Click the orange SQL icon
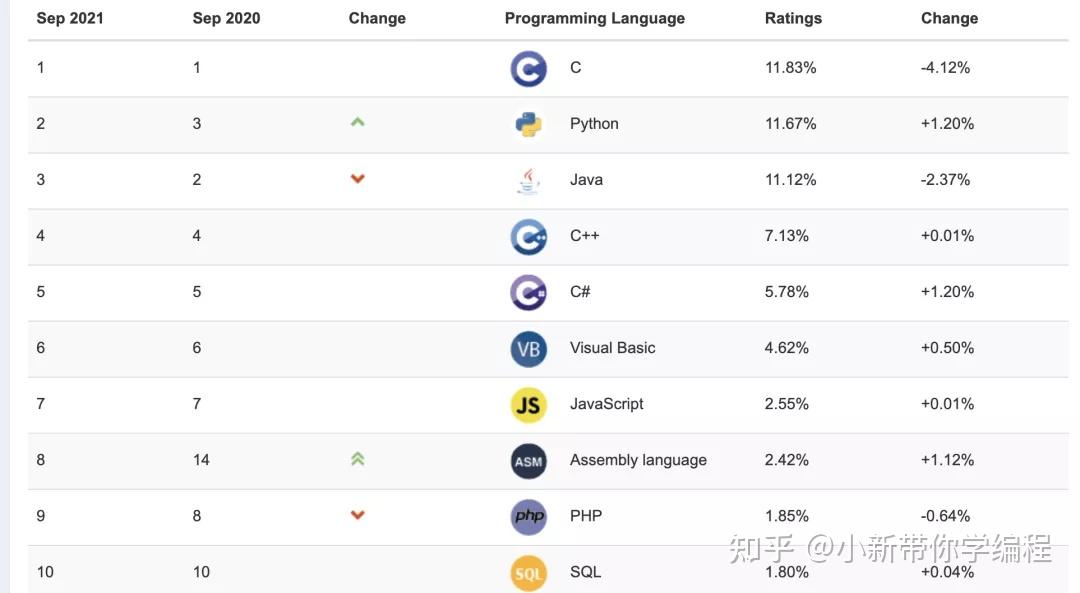1080x593 pixels. (x=528, y=572)
